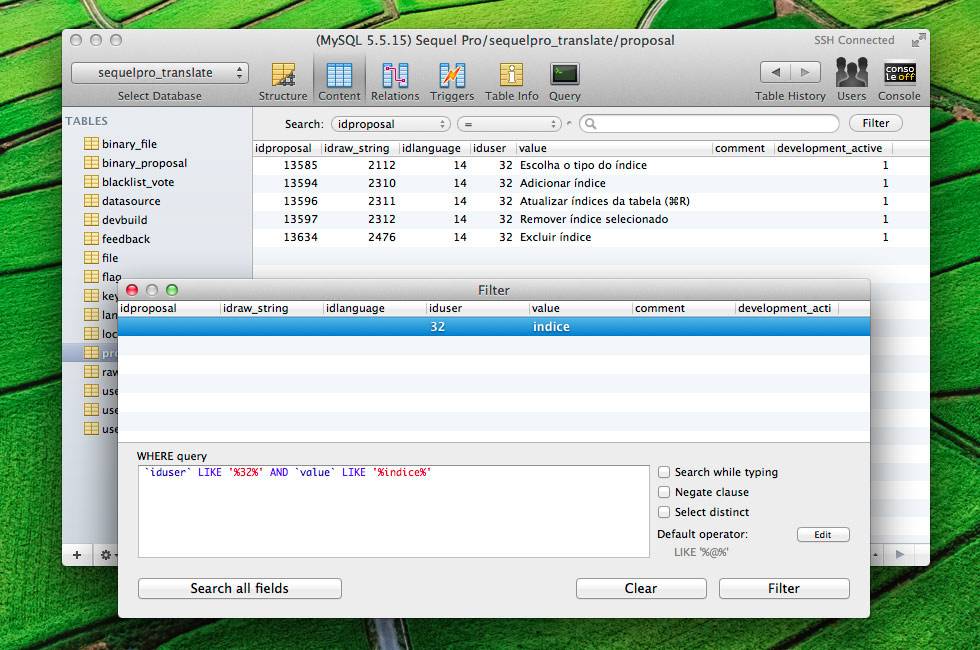Viewport: 980px width, 650px height.
Task: Show the Console window icon
Action: 899,73
